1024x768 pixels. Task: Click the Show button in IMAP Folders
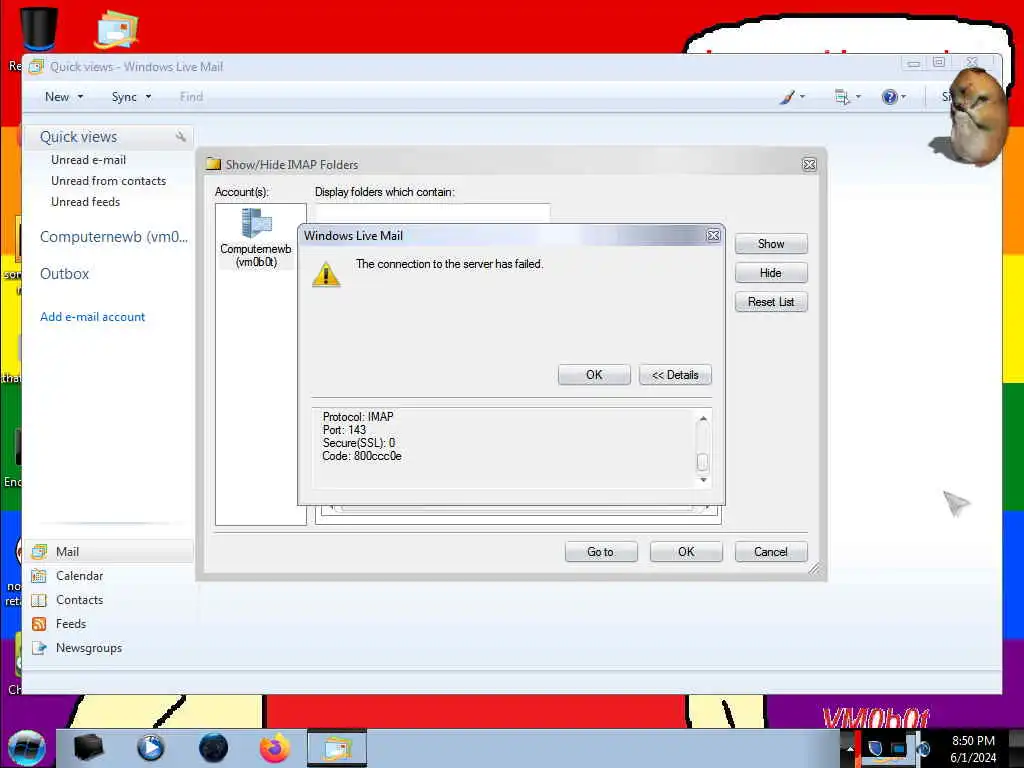[x=771, y=244]
